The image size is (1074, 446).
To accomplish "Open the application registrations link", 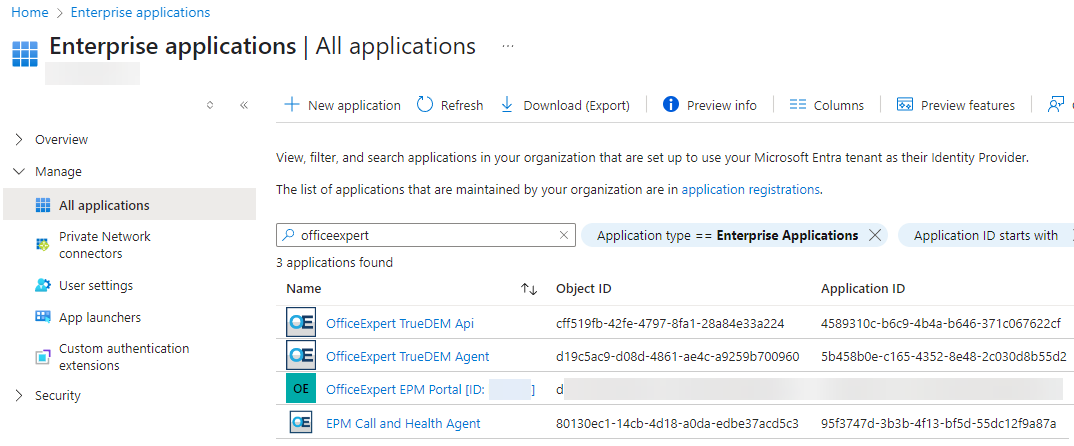I will 750,189.
